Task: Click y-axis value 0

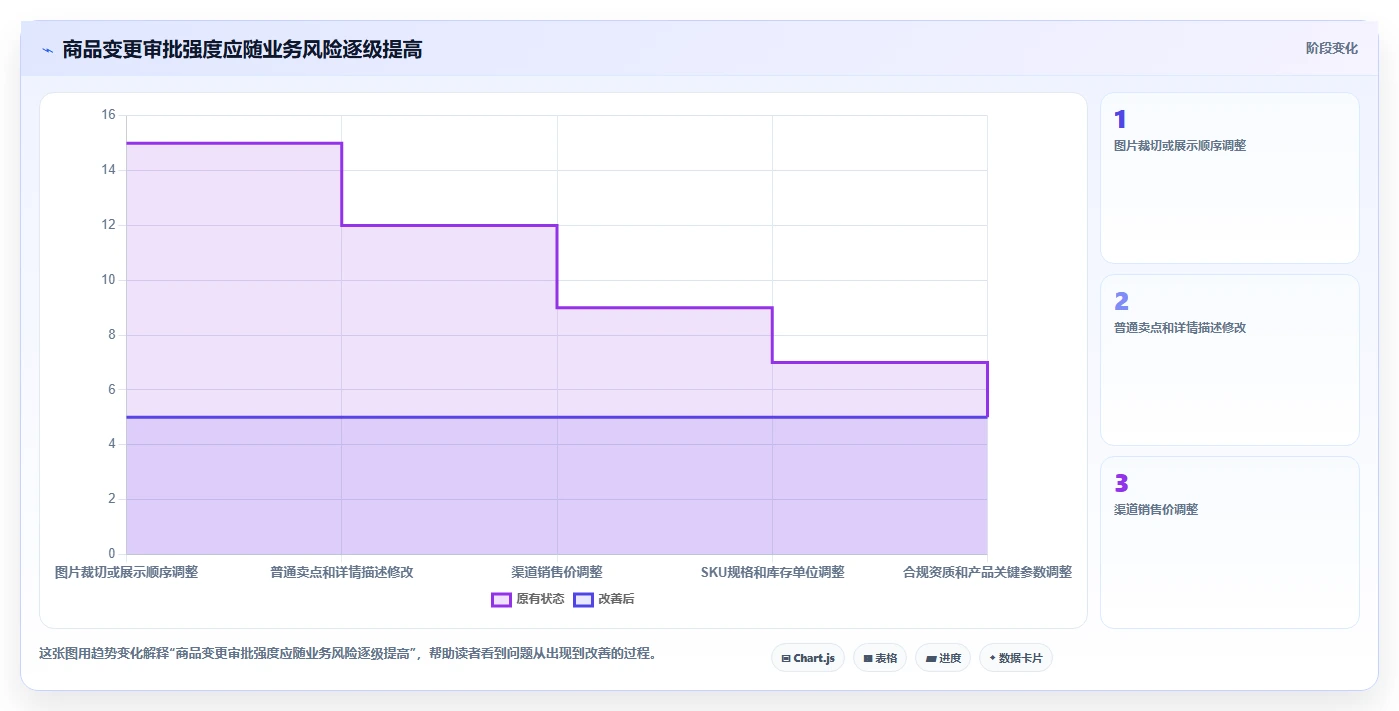Action: coord(112,554)
